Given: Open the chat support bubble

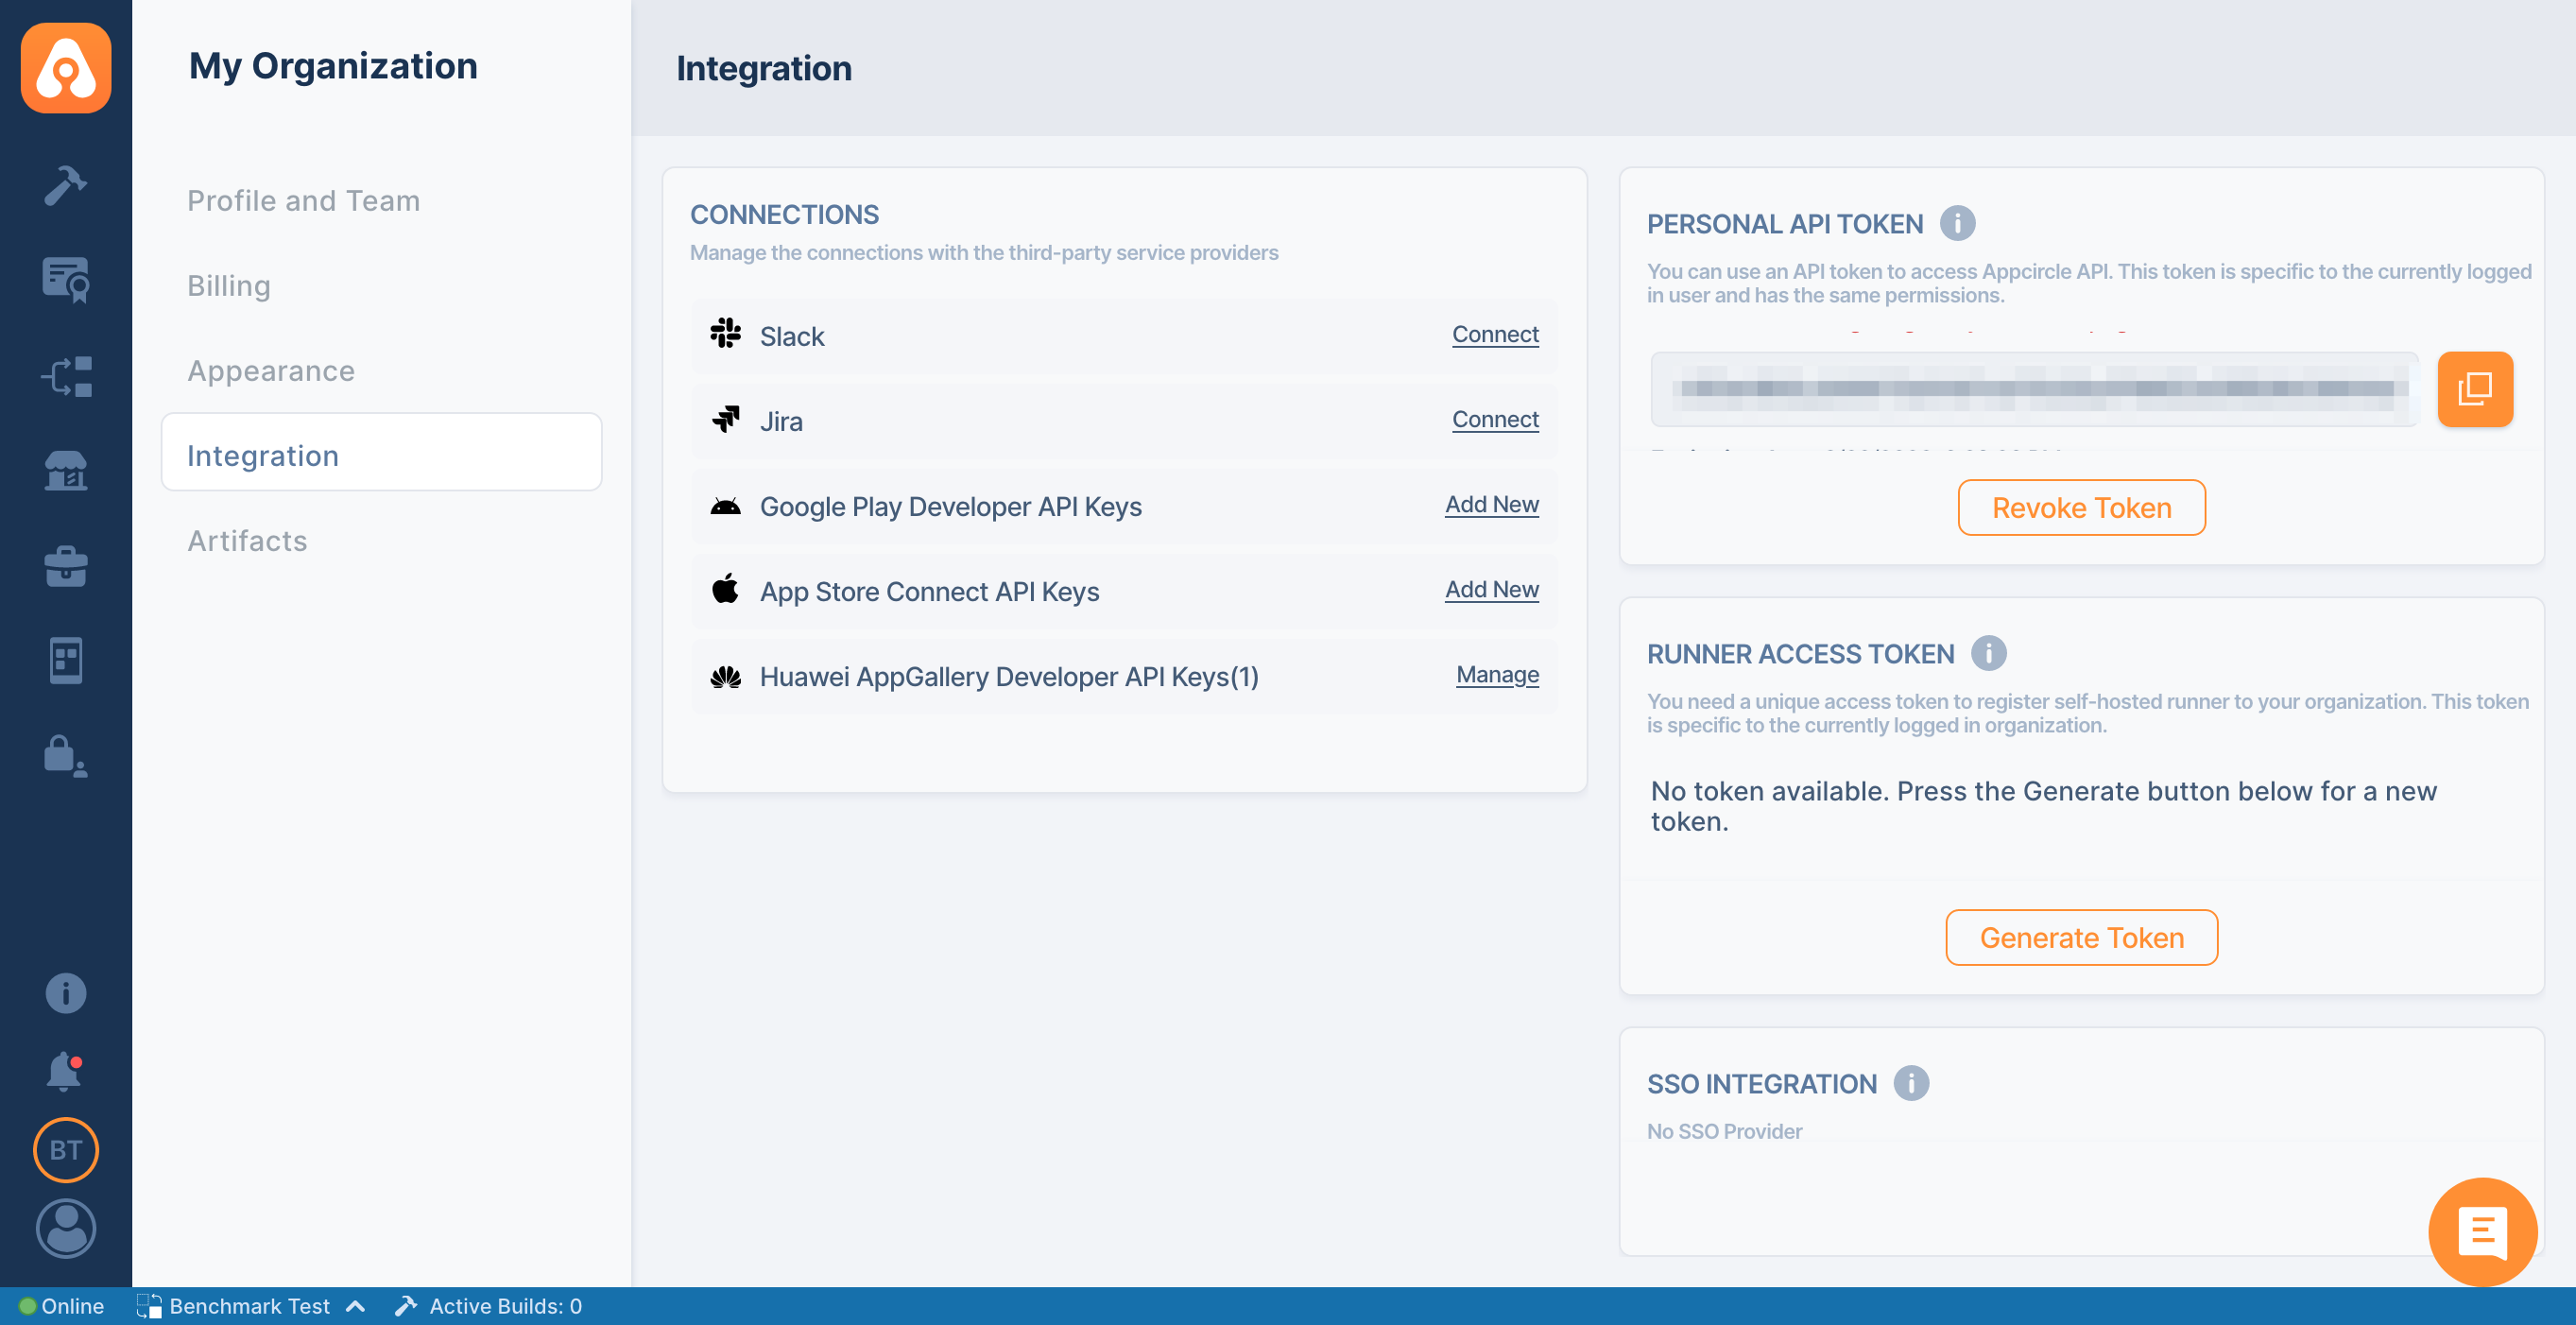Looking at the screenshot, I should point(2482,1231).
